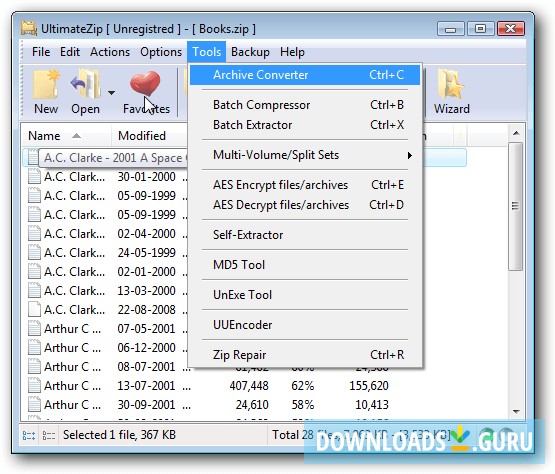The height and width of the screenshot is (474, 555).
Task: Click the UltimateZip title bar app icon
Action: coord(29,29)
